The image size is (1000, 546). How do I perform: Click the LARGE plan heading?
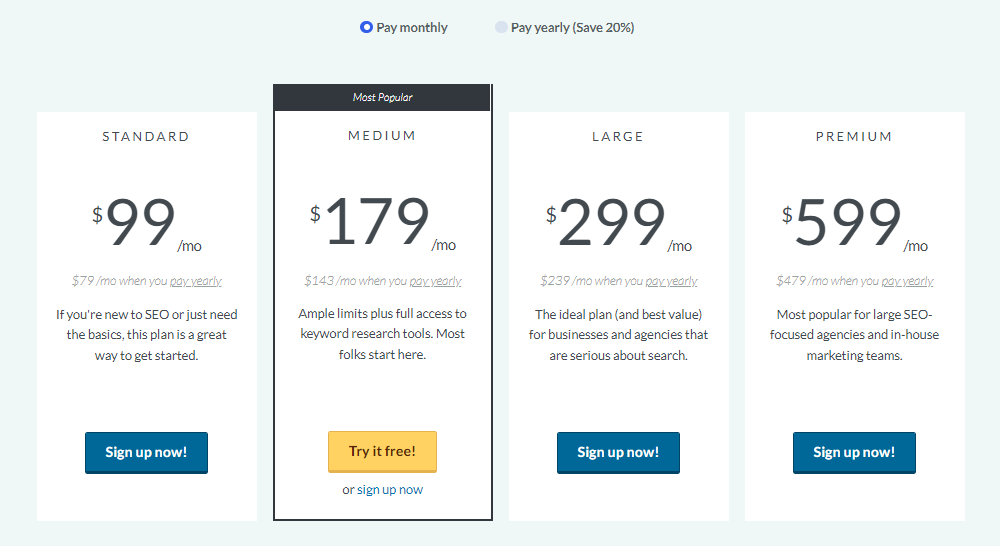pyautogui.click(x=618, y=136)
